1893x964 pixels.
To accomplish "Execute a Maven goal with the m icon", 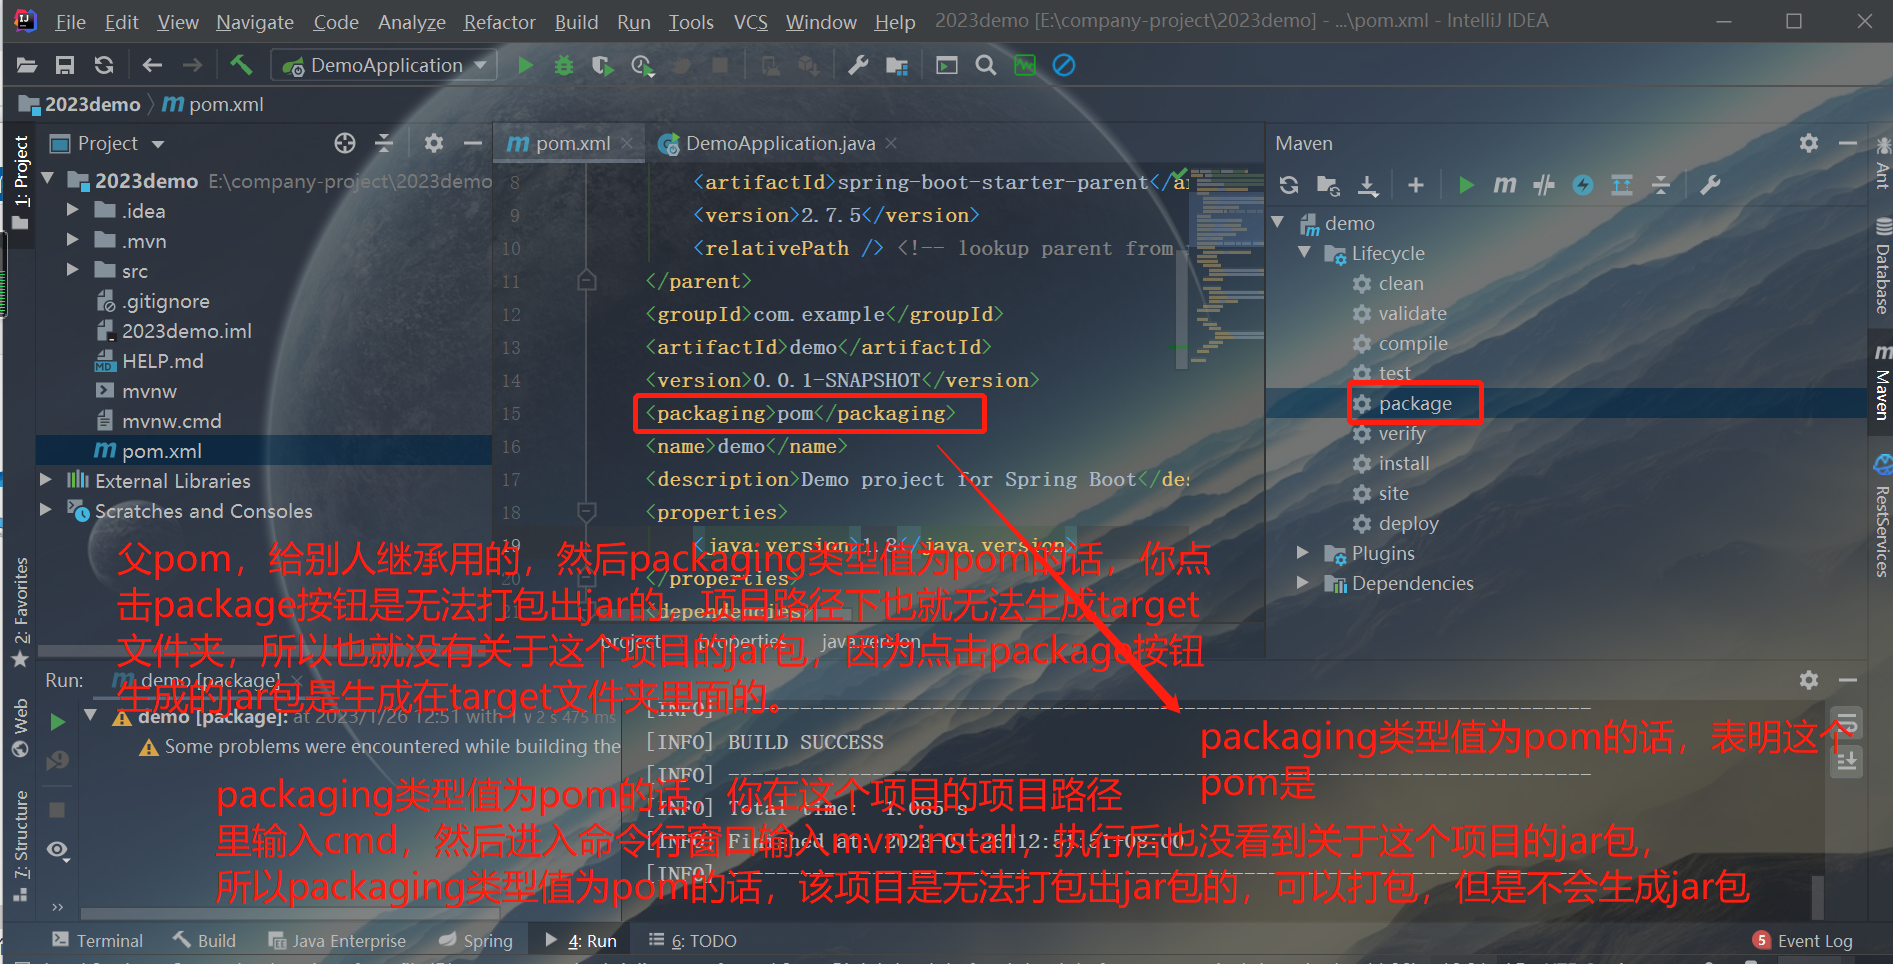I will tap(1505, 185).
